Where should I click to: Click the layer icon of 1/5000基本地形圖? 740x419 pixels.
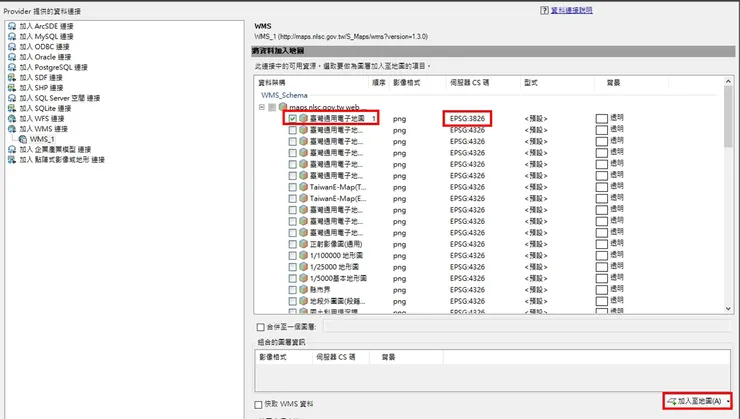coord(303,278)
